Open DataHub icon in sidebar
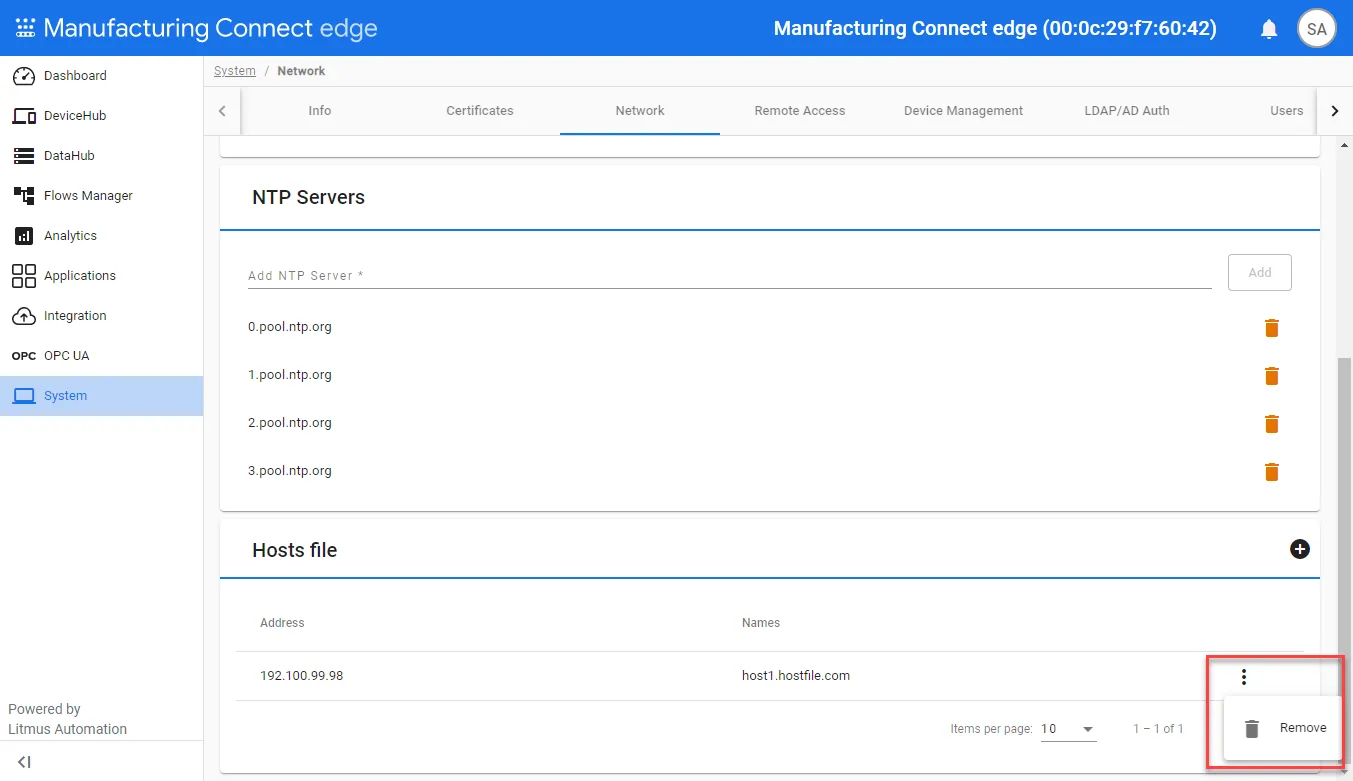 click(24, 156)
